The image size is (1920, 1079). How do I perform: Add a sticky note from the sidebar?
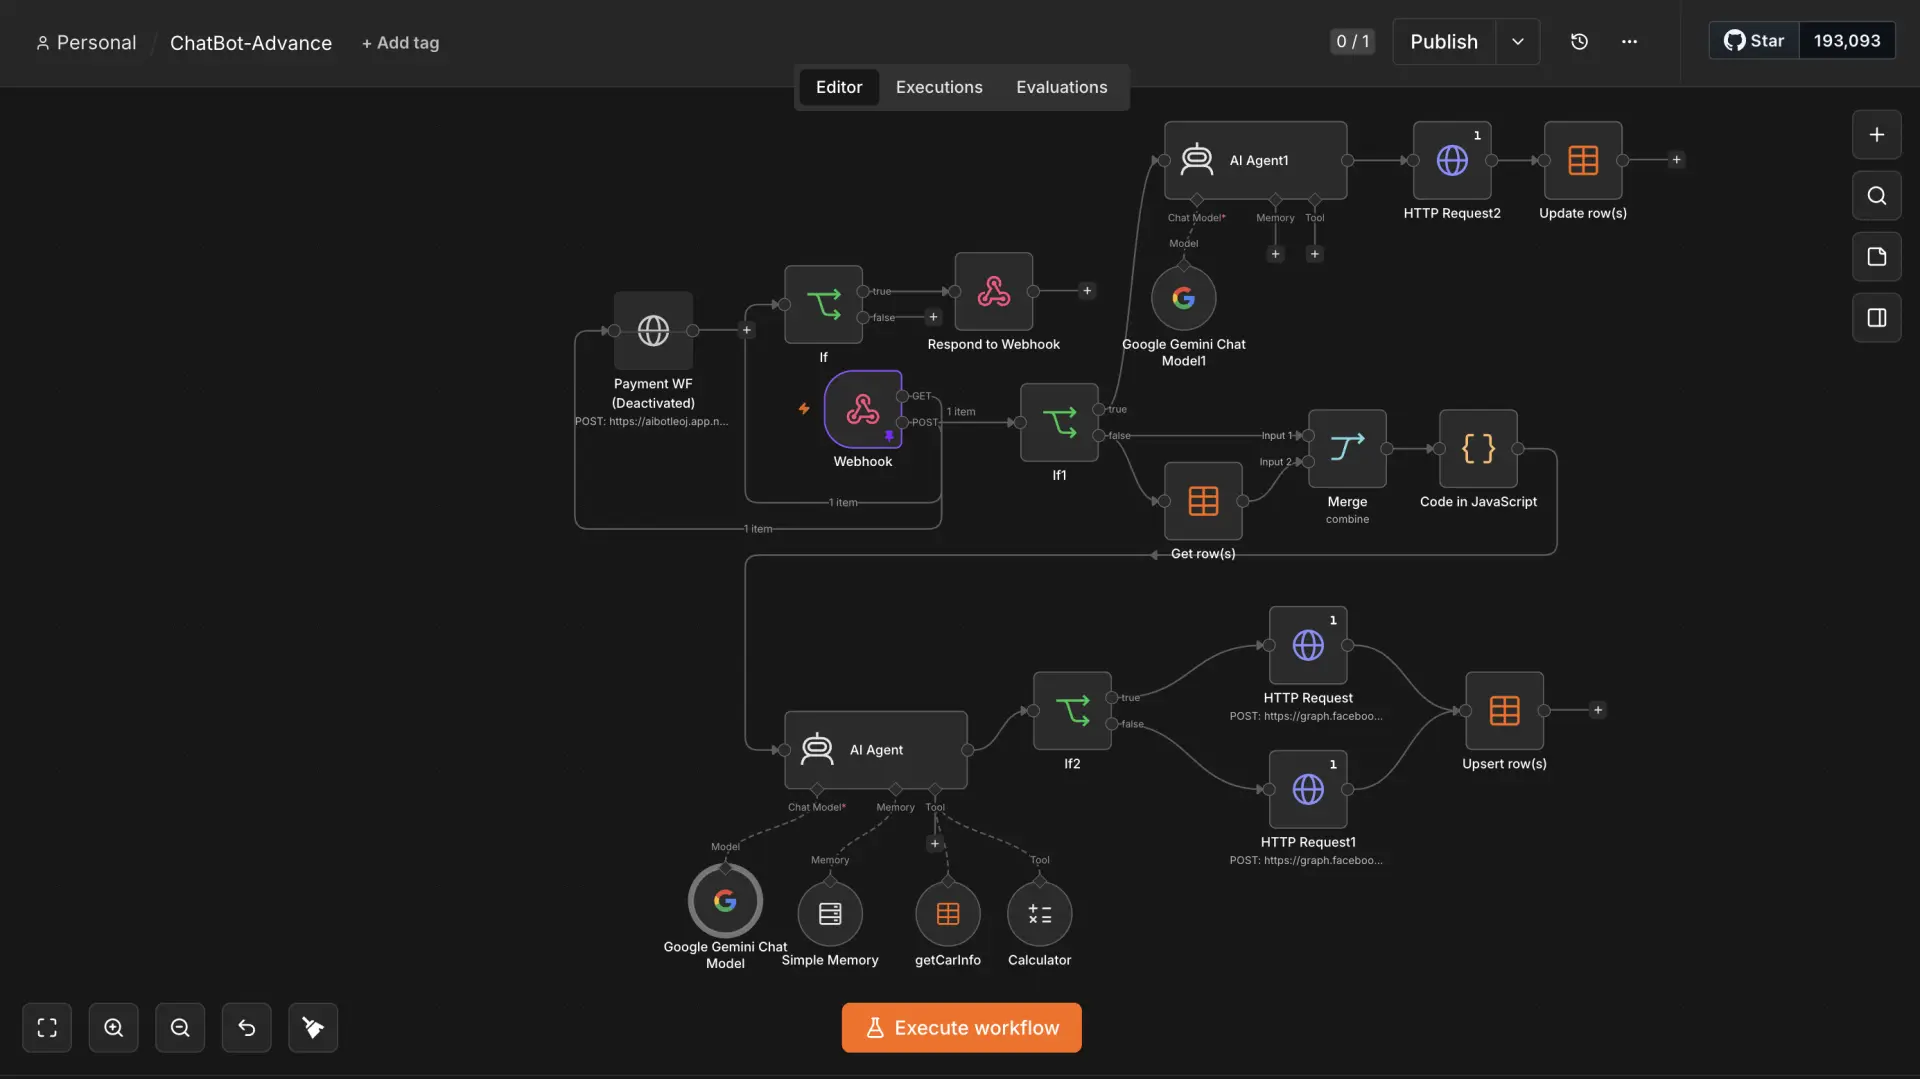(1876, 257)
